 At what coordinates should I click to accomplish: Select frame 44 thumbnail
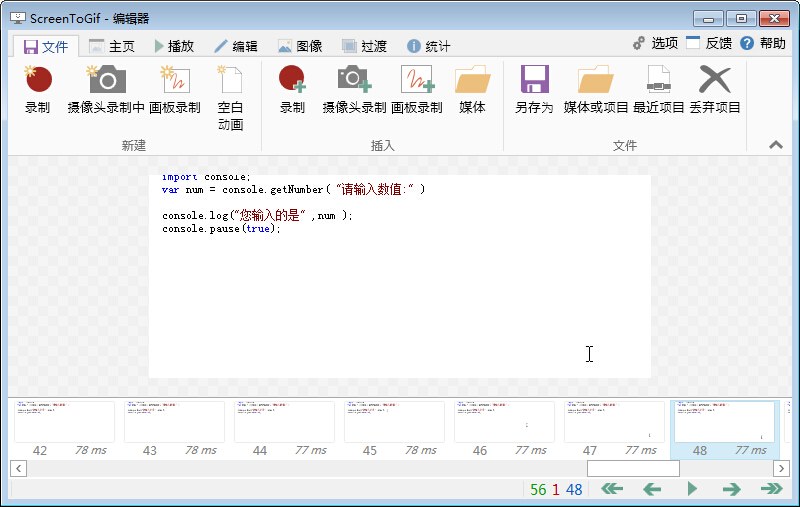pyautogui.click(x=284, y=429)
